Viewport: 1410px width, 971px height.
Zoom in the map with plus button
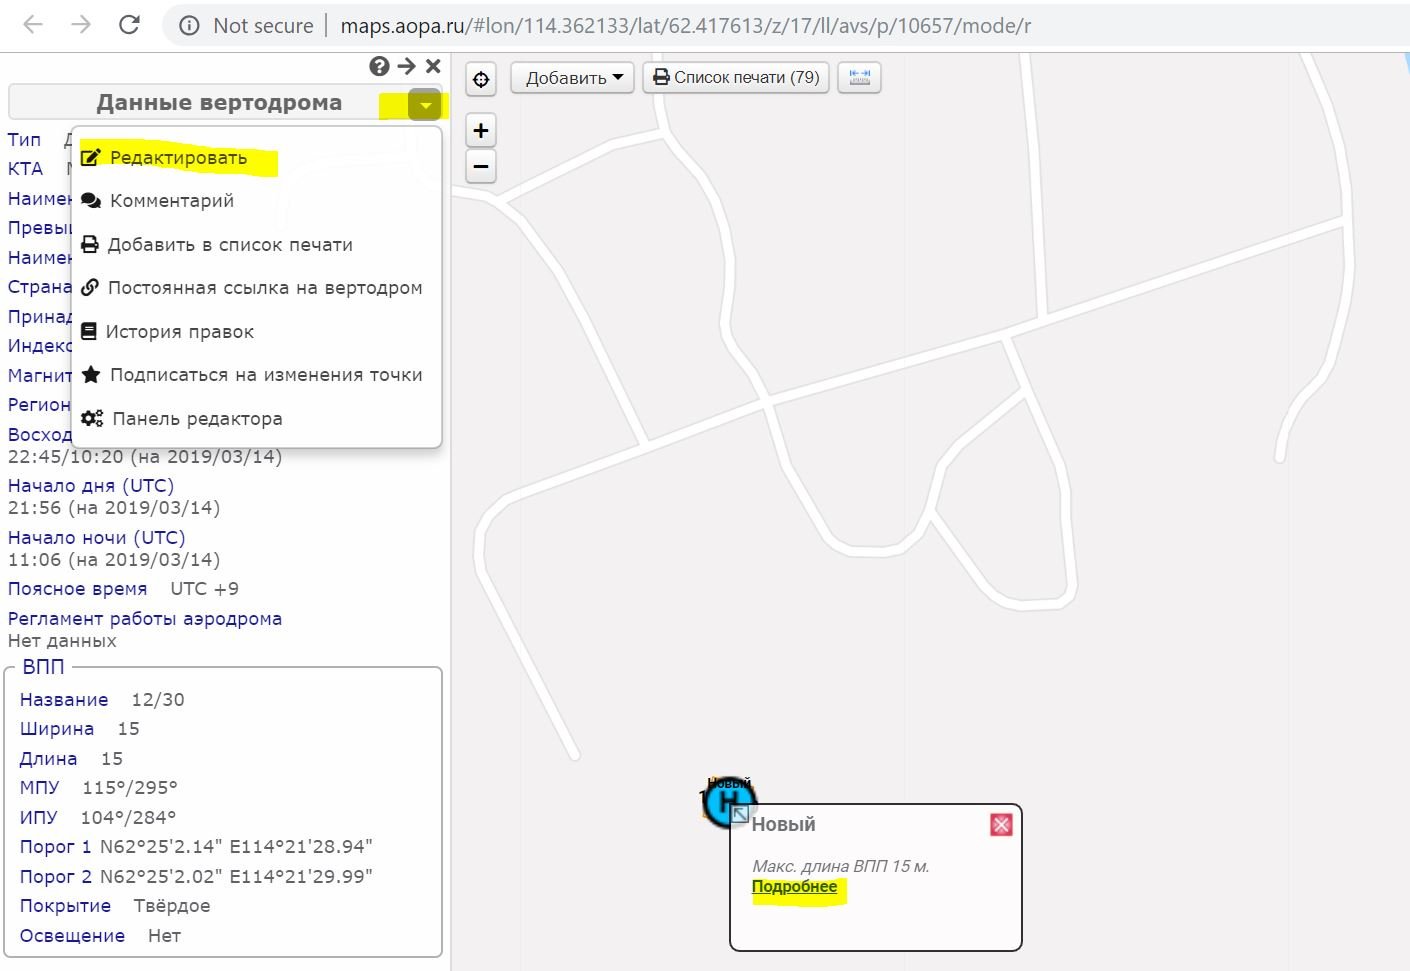click(481, 130)
